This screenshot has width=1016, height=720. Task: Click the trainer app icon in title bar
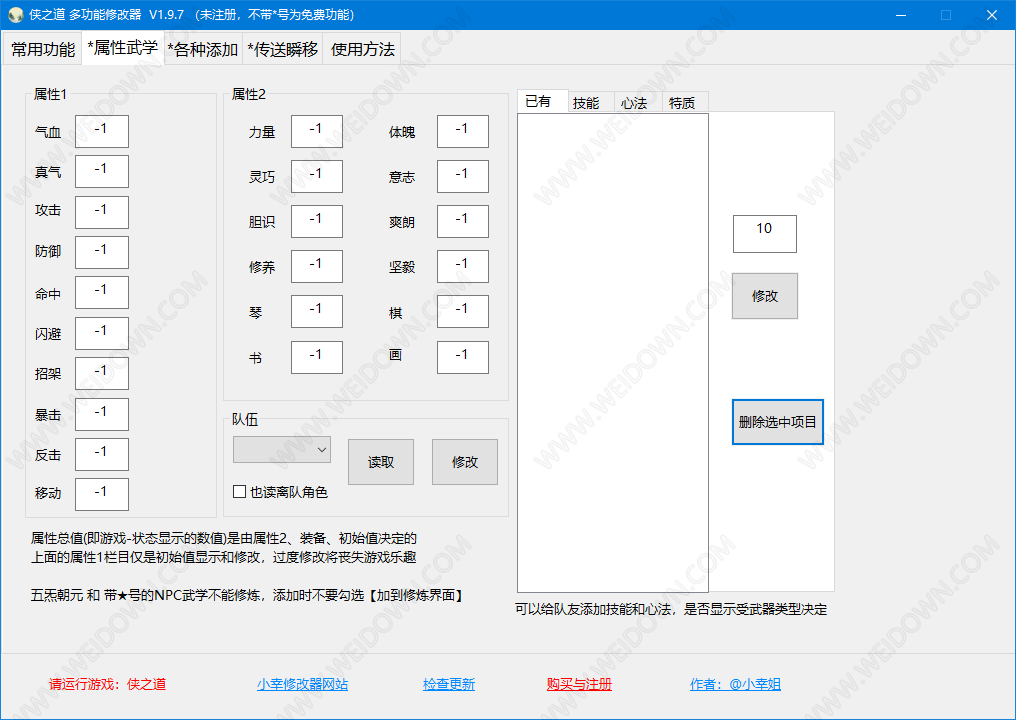[x=16, y=14]
